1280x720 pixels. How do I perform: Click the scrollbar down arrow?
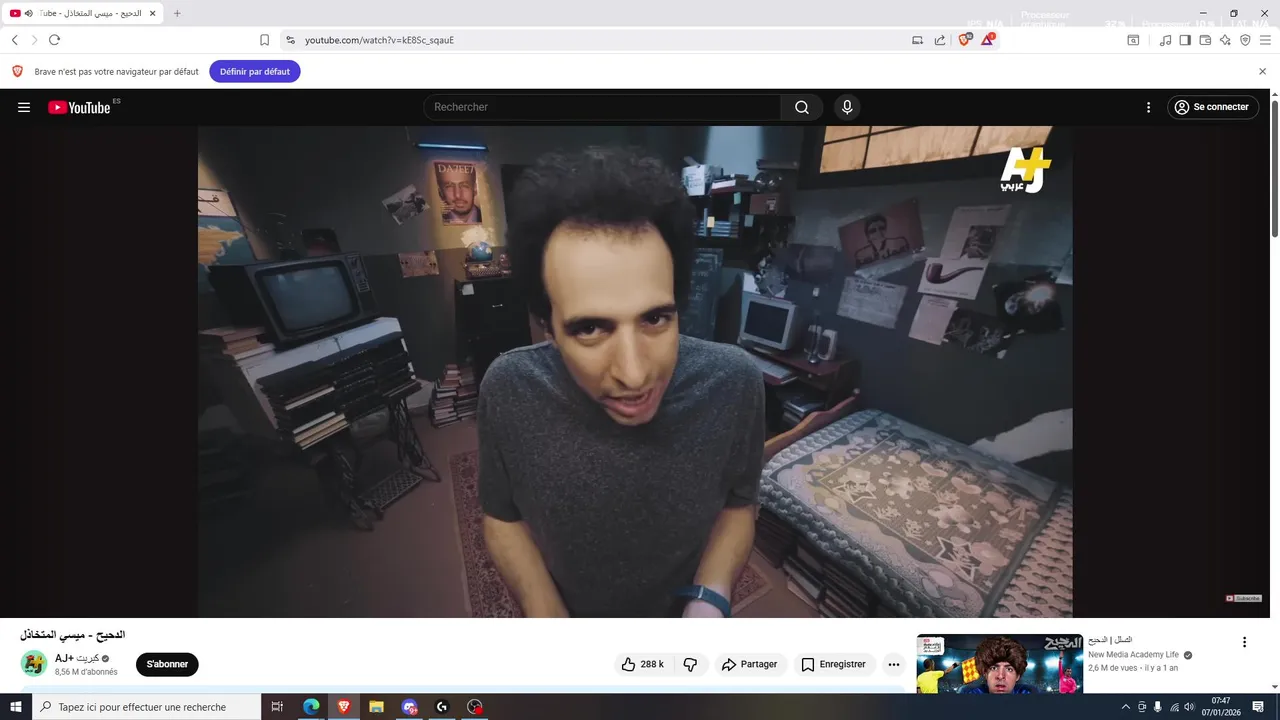pyautogui.click(x=1274, y=686)
